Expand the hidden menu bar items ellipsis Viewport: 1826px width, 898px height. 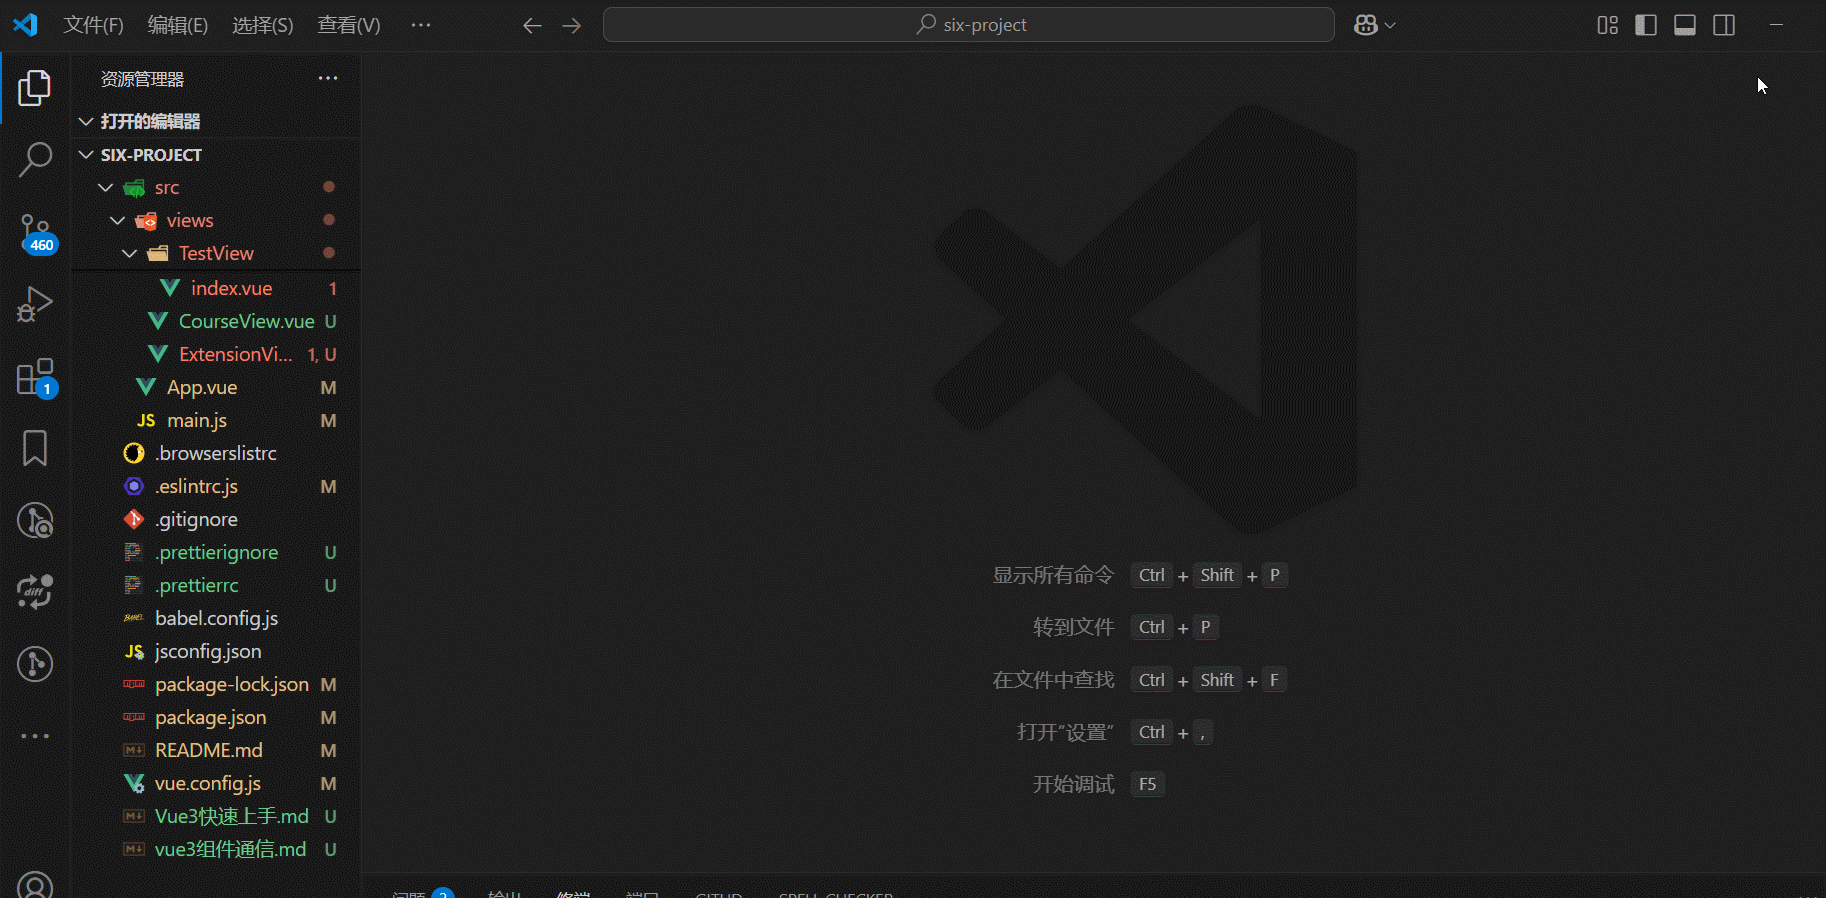coord(421,25)
